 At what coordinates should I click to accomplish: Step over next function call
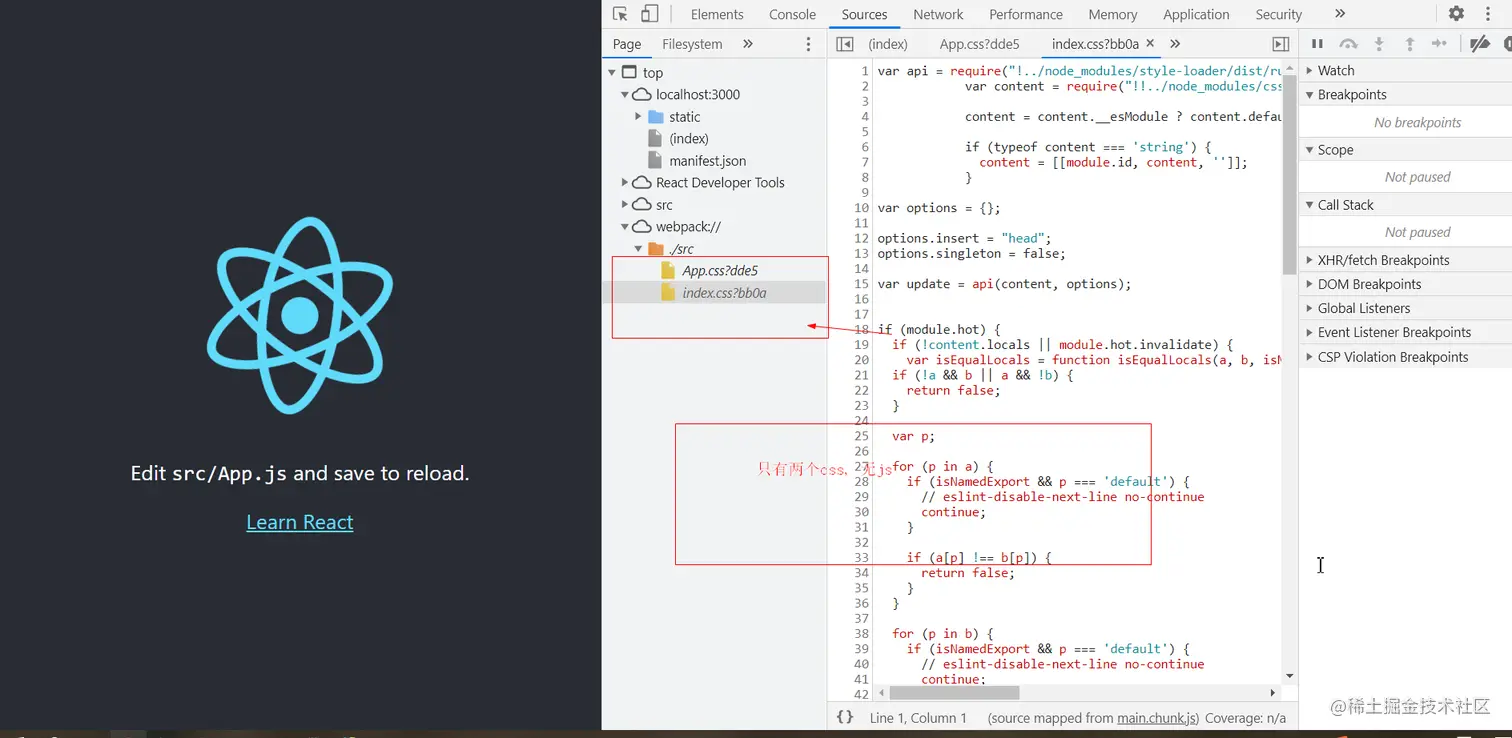1348,44
